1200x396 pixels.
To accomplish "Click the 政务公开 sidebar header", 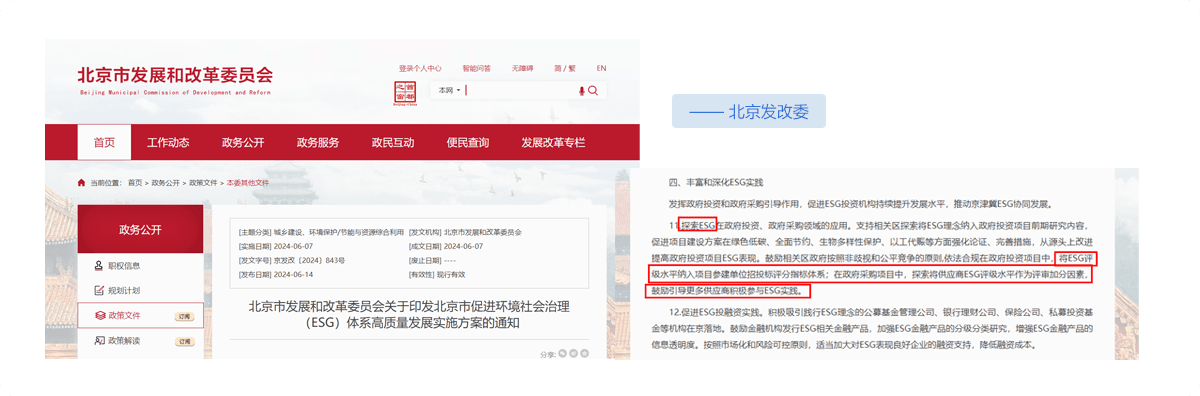I will click(x=140, y=229).
